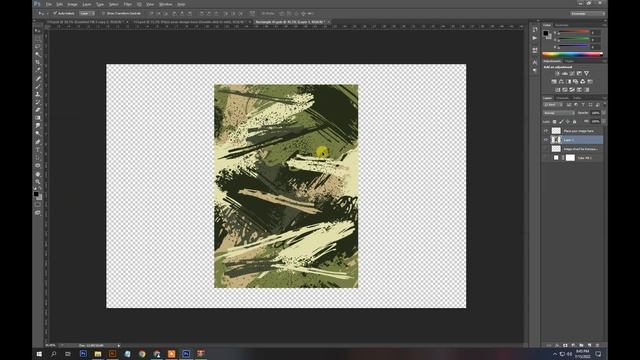Add a Curves adjustment
This screenshot has height=360, width=640.
click(x=572, y=73)
